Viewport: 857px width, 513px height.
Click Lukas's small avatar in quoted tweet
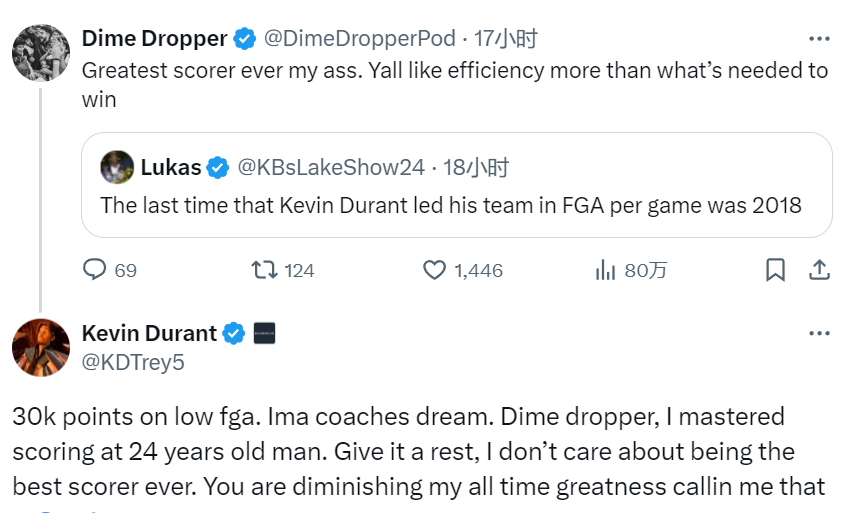(118, 168)
